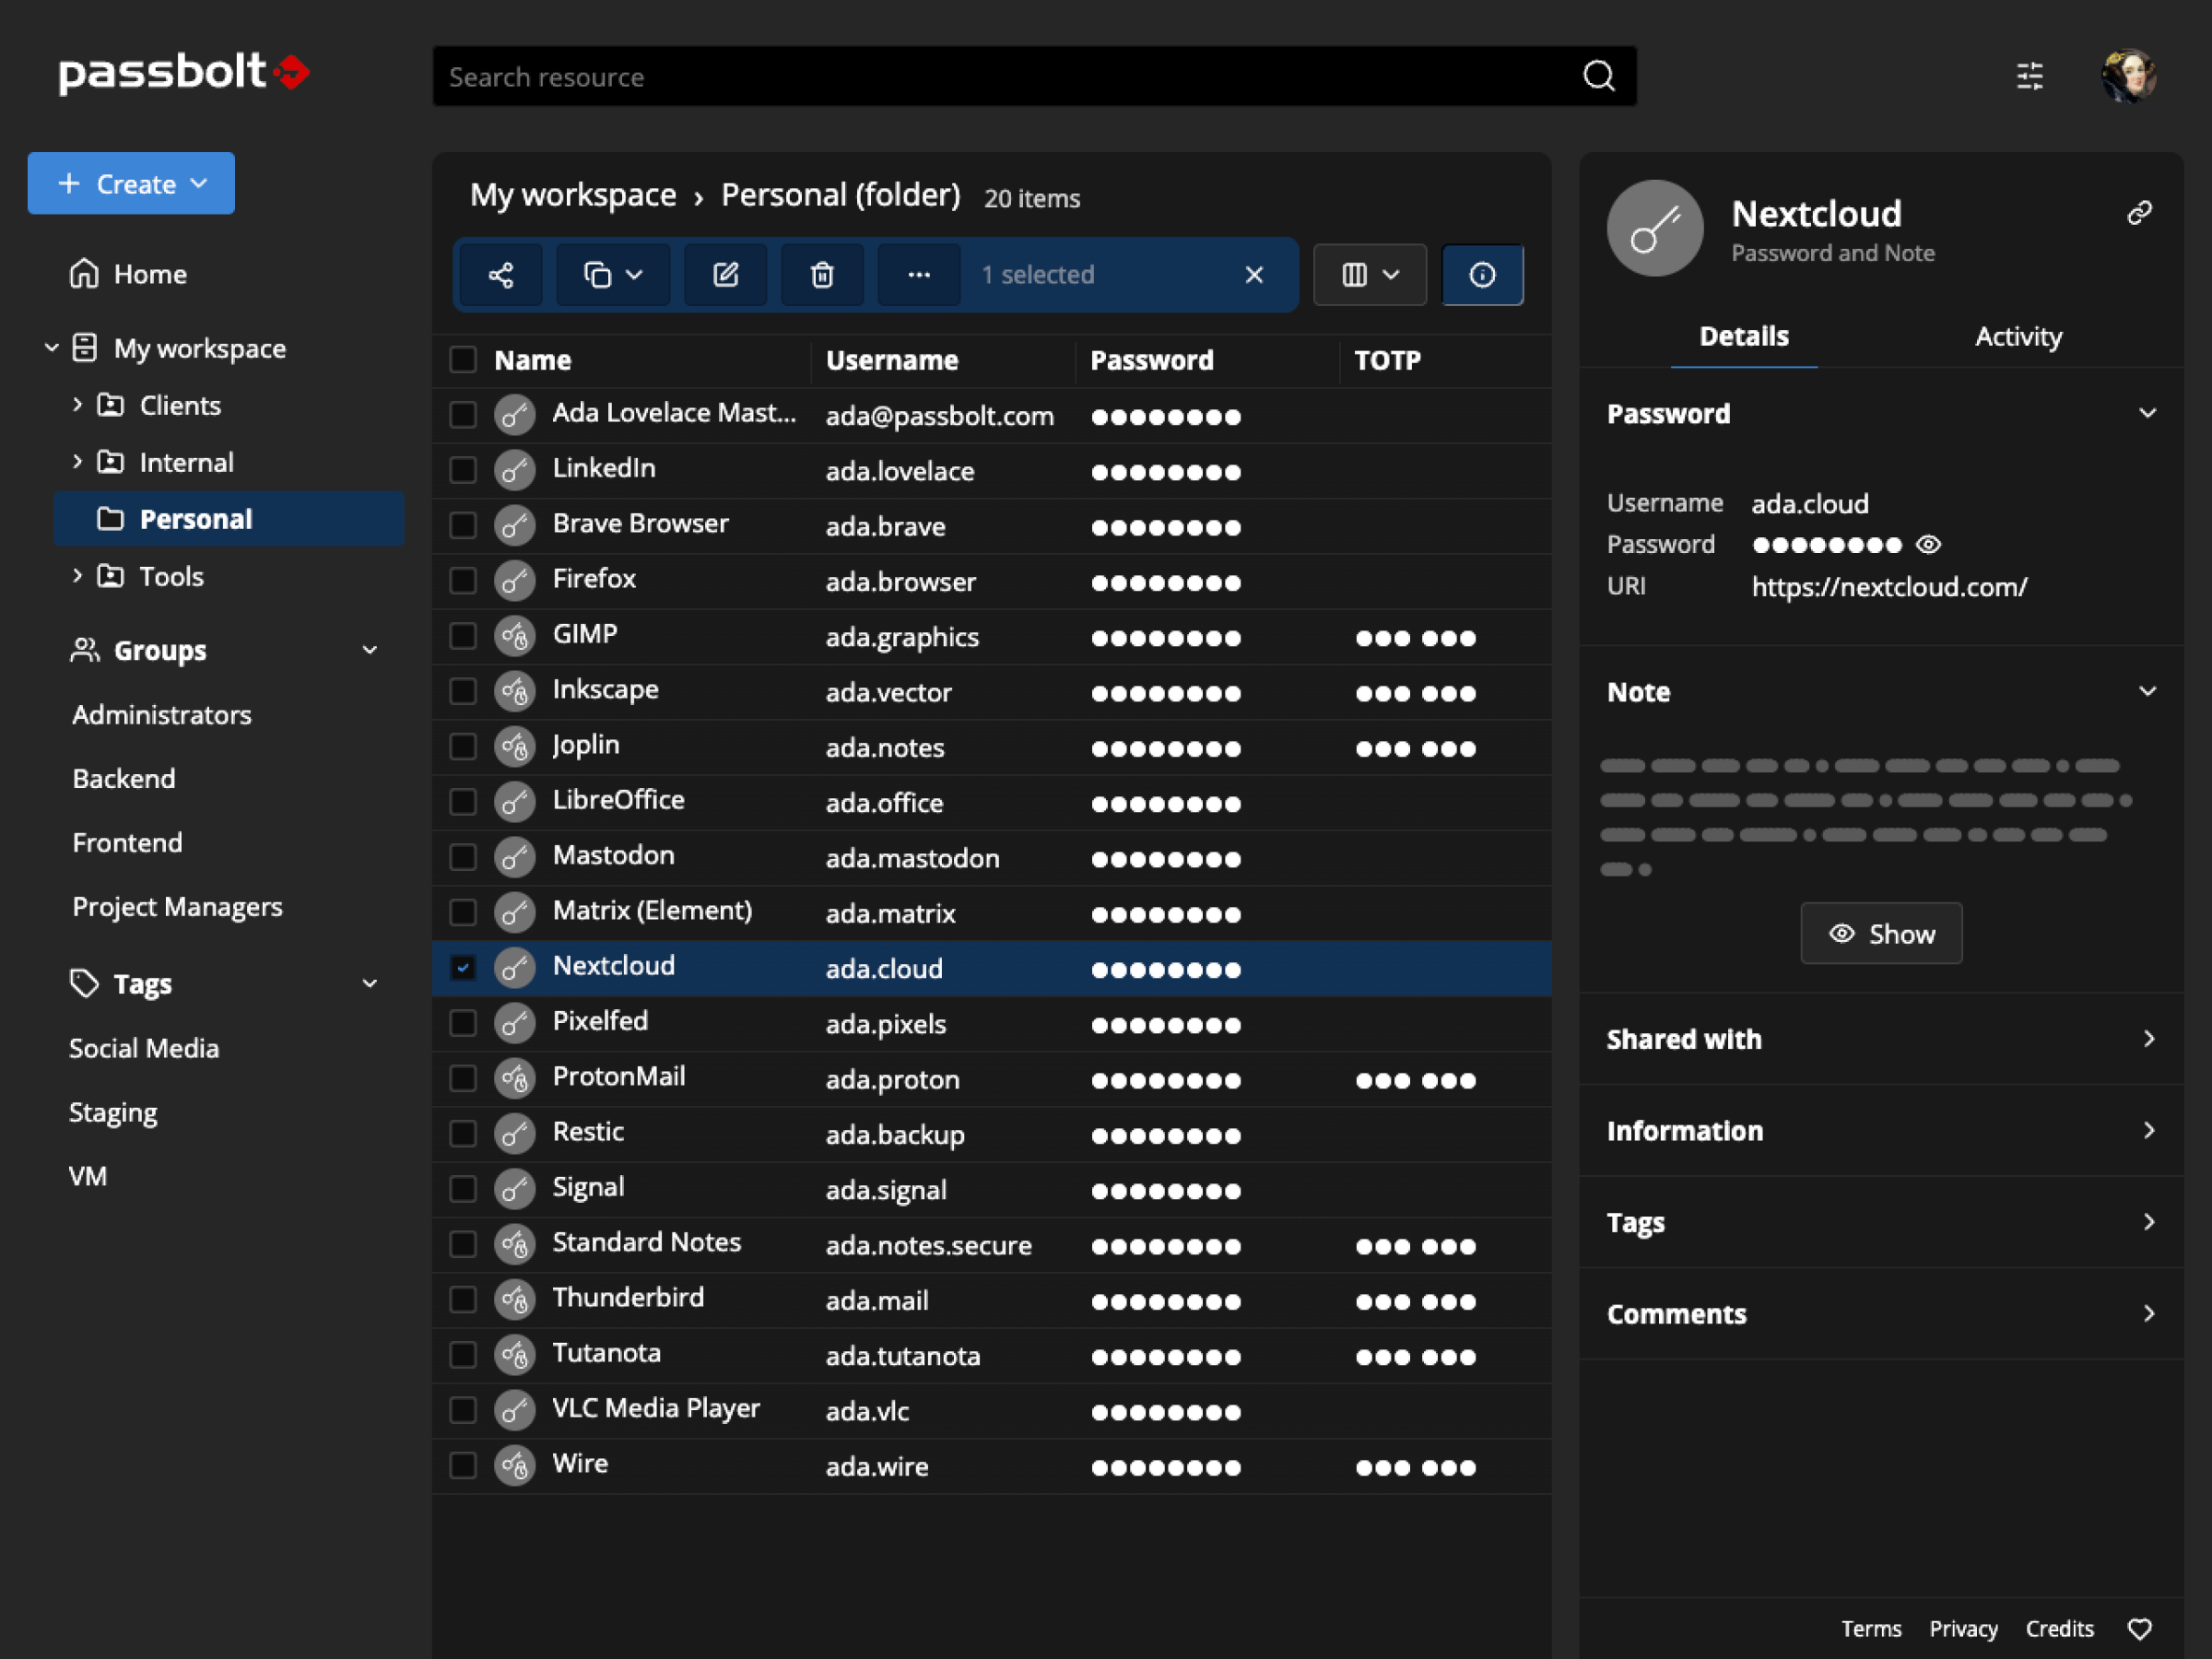Collapse the Password section in details

tap(2147, 413)
